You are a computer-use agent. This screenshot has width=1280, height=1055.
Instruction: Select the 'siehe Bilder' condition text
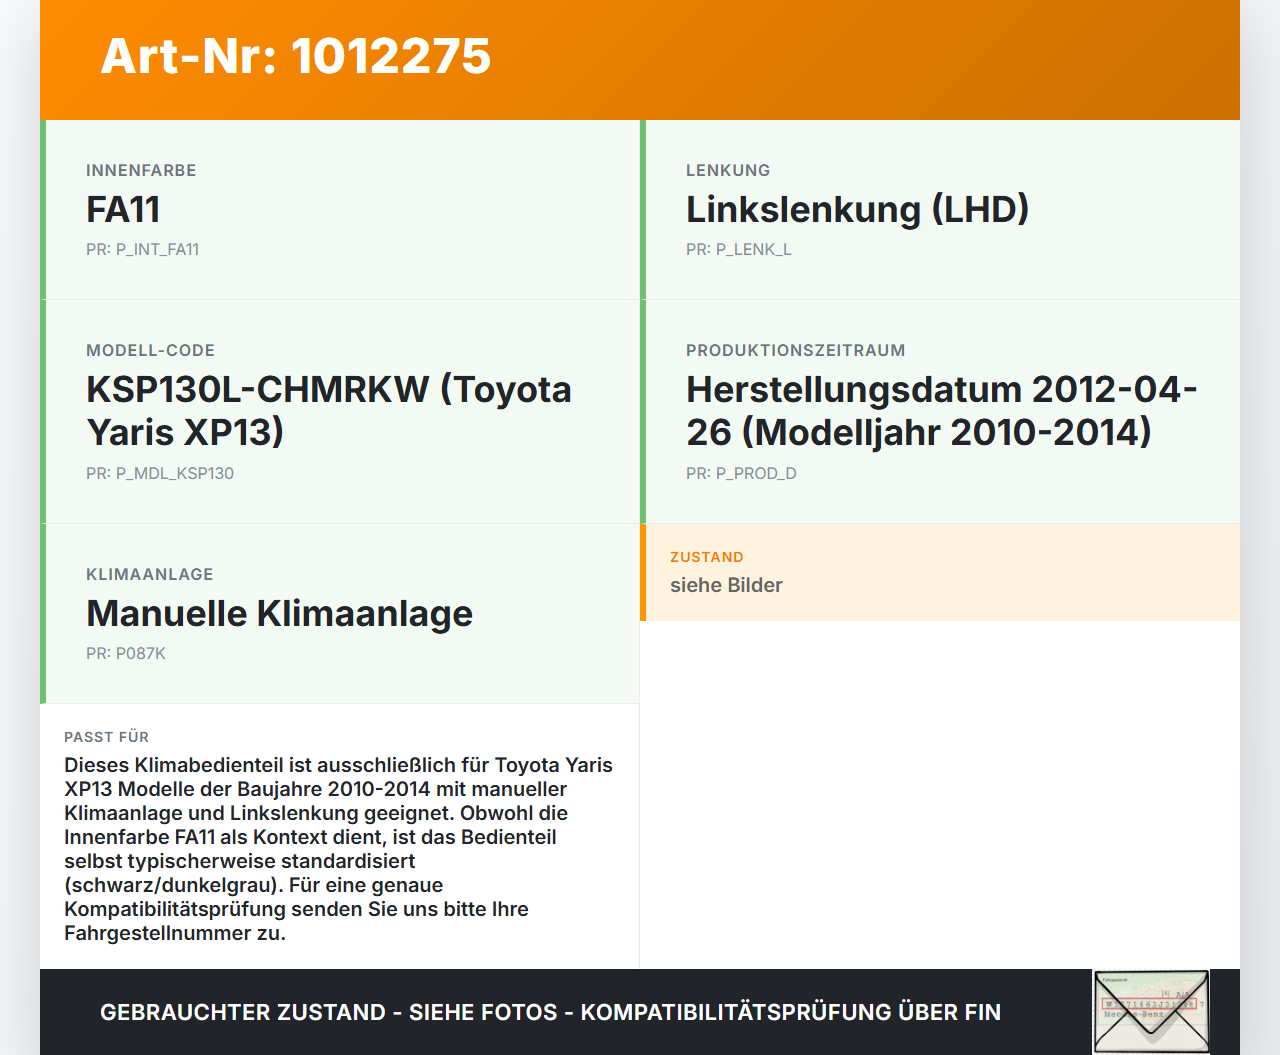(x=726, y=585)
